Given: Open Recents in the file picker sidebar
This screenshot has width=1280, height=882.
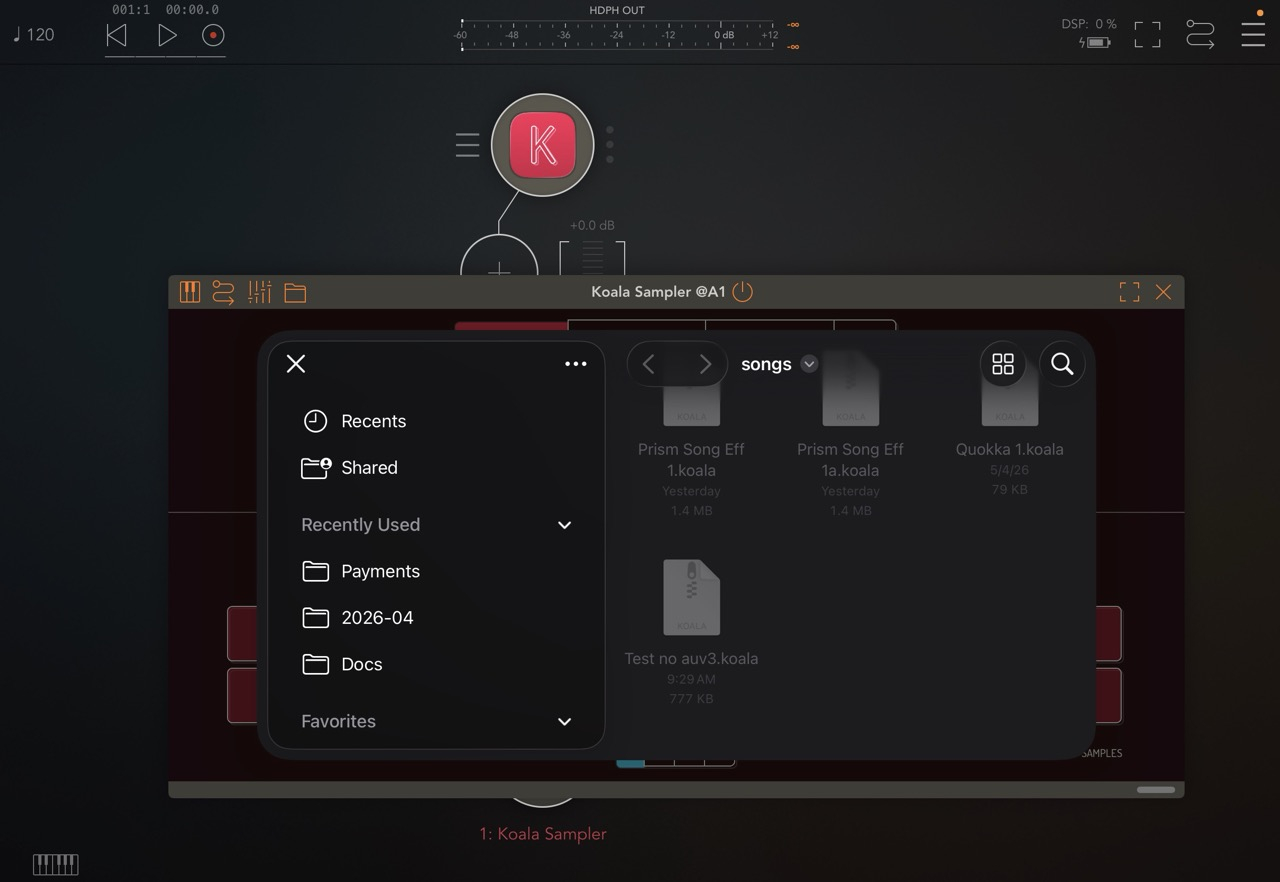Looking at the screenshot, I should point(436,421).
